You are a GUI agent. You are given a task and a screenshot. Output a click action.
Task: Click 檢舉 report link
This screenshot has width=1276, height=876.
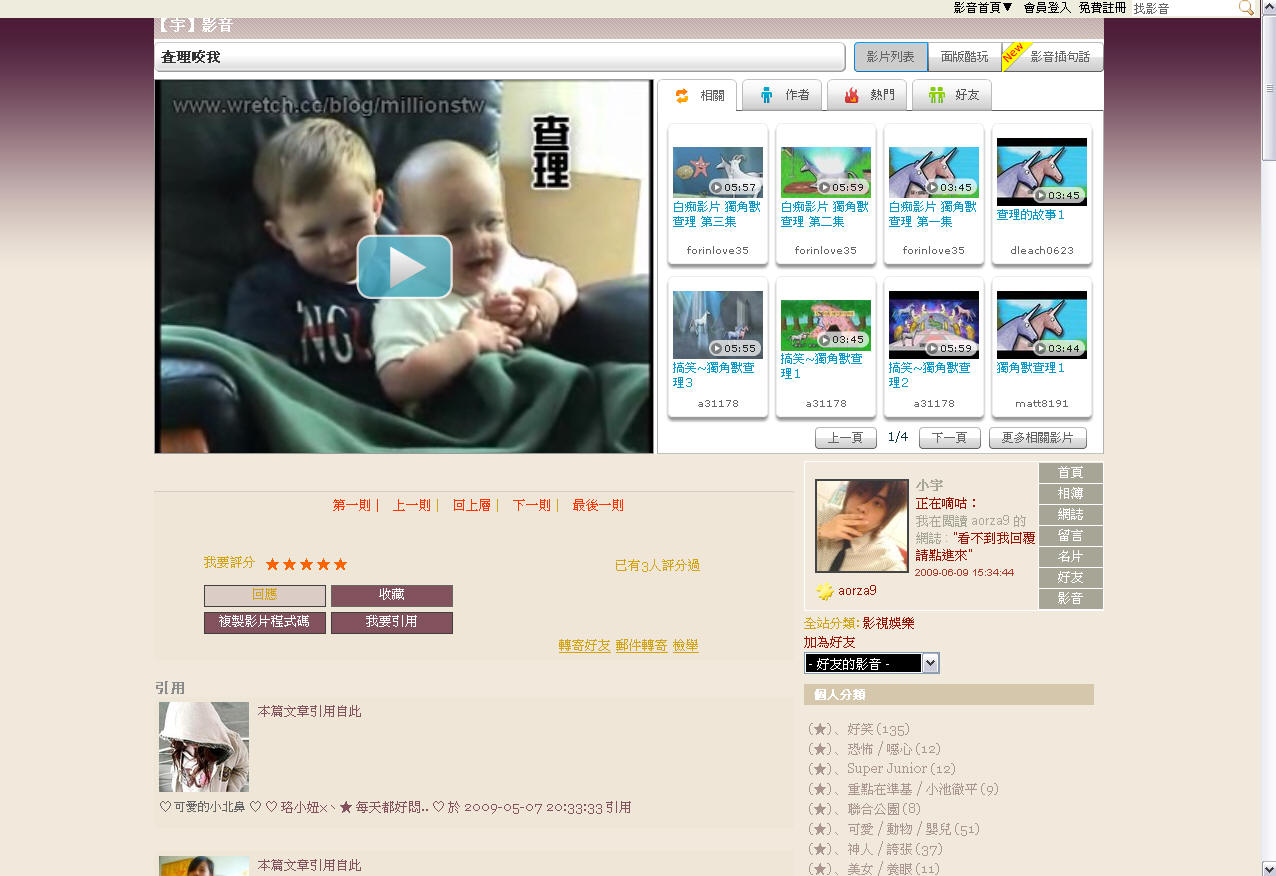pos(686,646)
